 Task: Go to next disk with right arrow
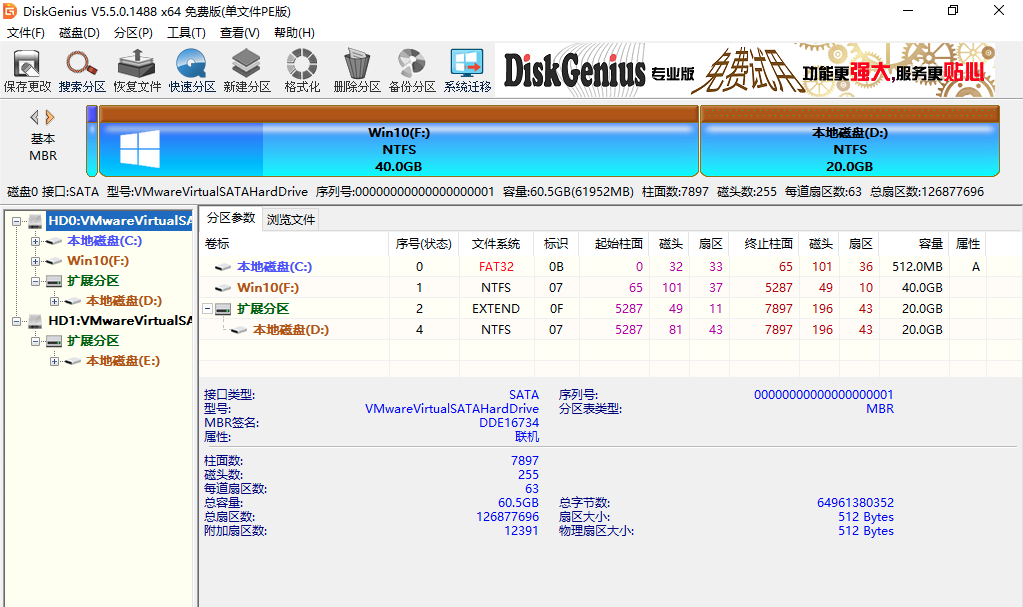tap(50, 117)
